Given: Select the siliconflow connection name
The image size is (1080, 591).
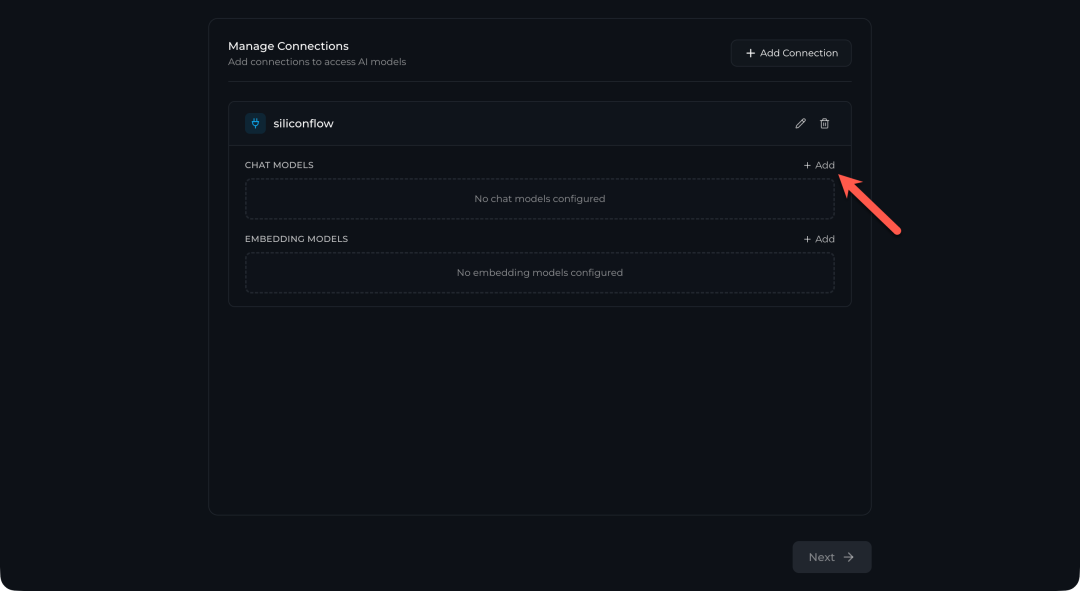Looking at the screenshot, I should coord(303,124).
